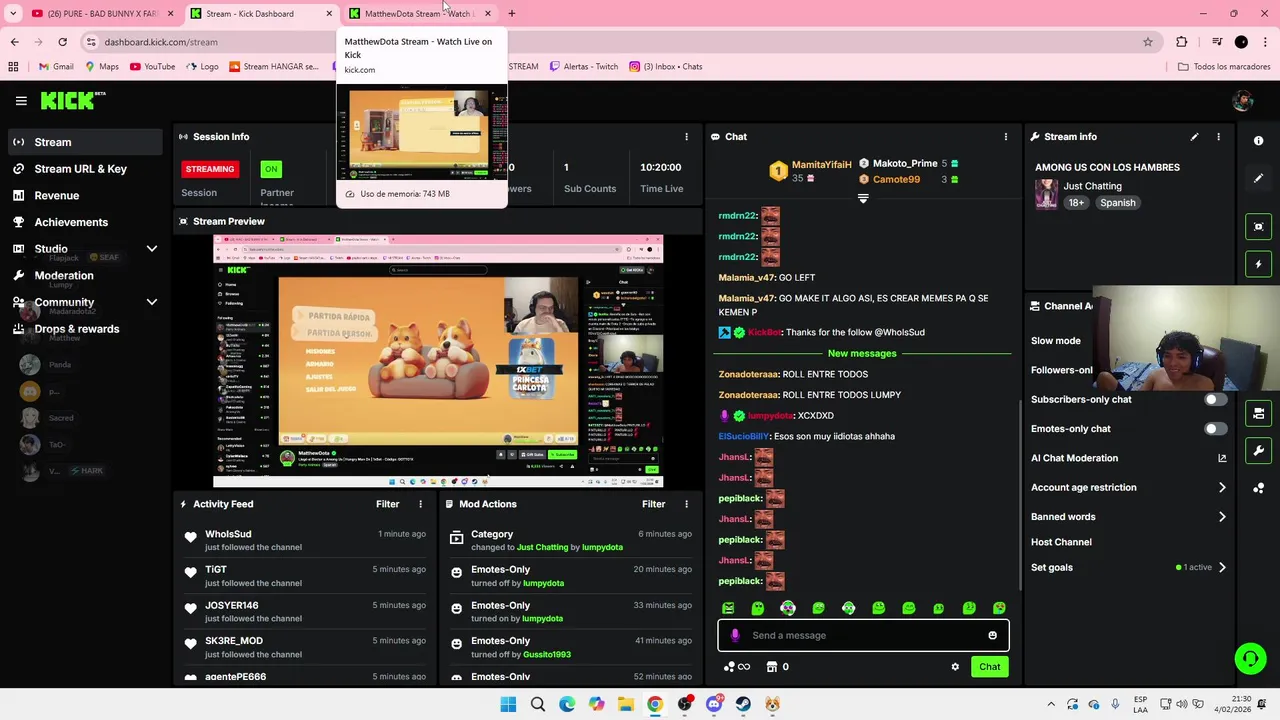Open the Stream Preview video thumbnail
The height and width of the screenshot is (720, 1280).
click(438, 361)
